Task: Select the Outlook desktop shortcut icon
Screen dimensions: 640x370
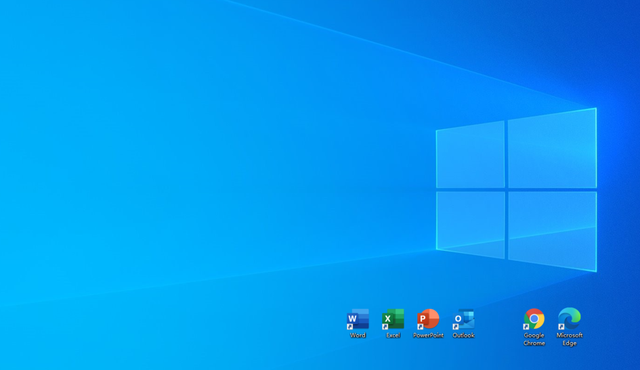Action: click(463, 319)
